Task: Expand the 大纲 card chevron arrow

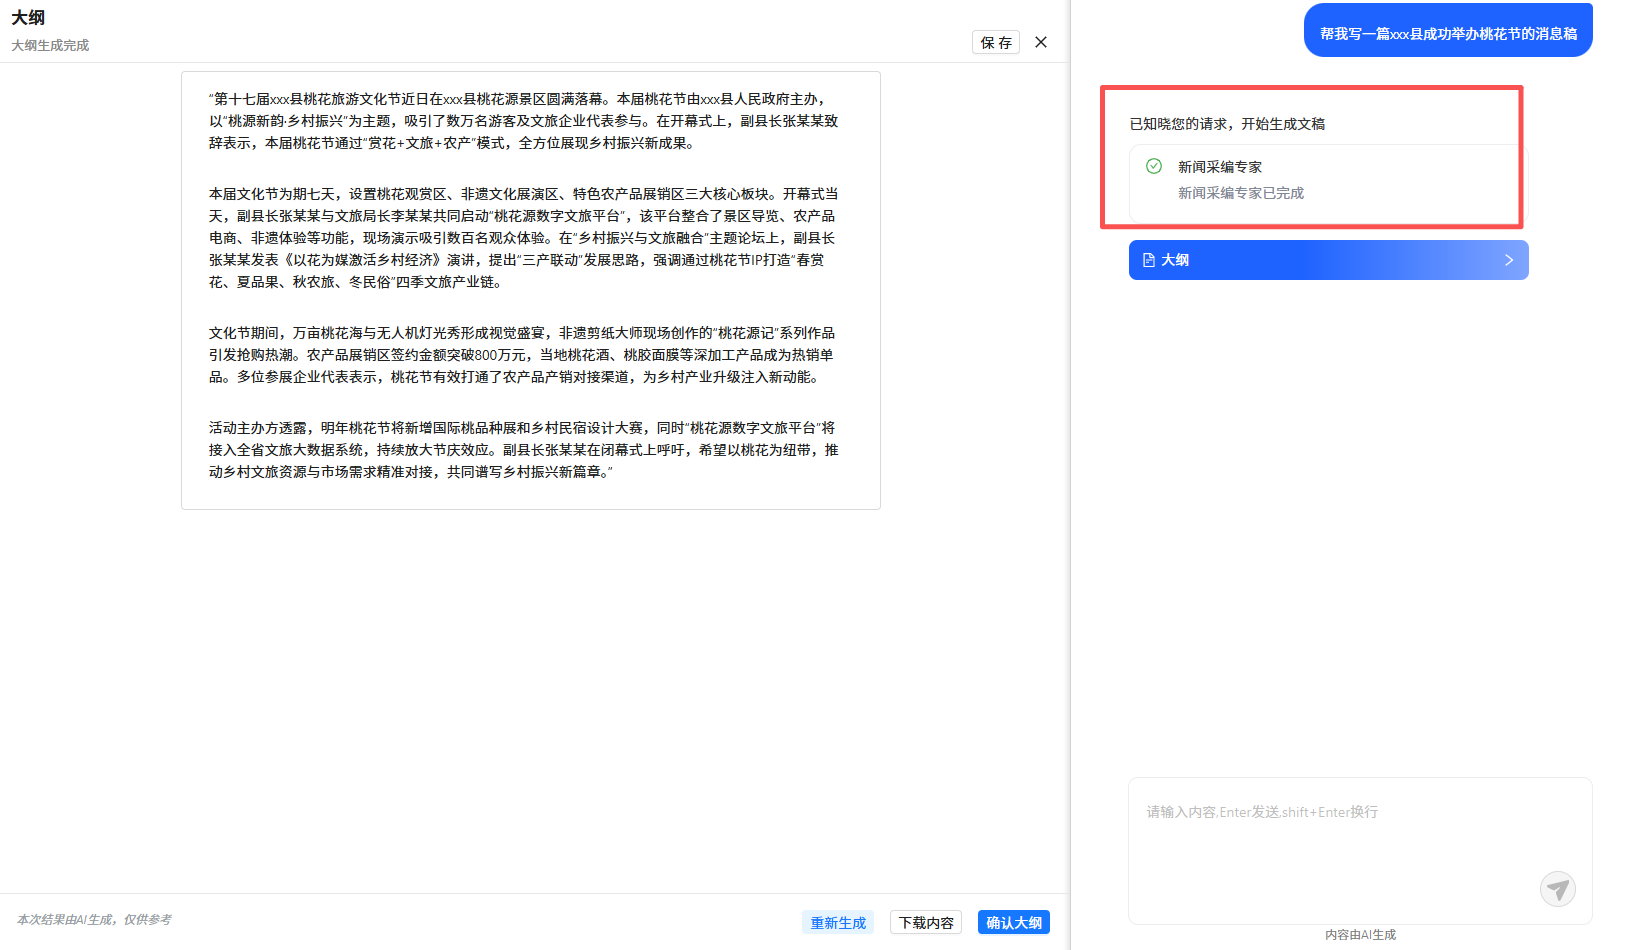Action: [1509, 260]
